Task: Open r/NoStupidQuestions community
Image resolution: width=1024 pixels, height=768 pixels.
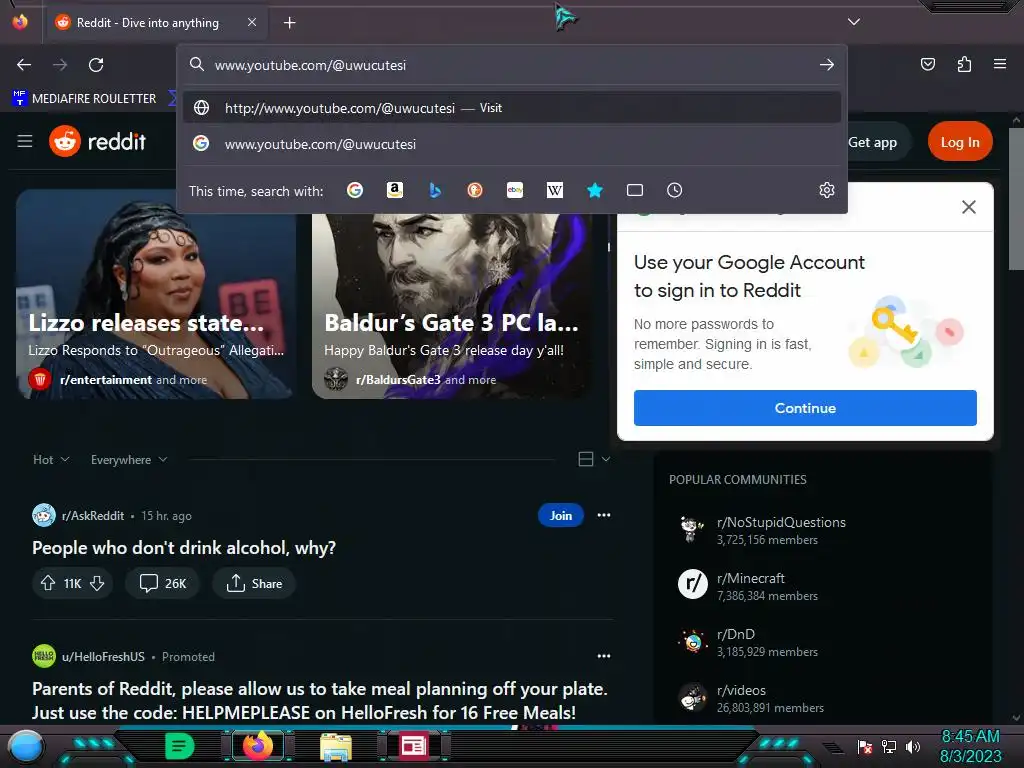Action: click(781, 522)
